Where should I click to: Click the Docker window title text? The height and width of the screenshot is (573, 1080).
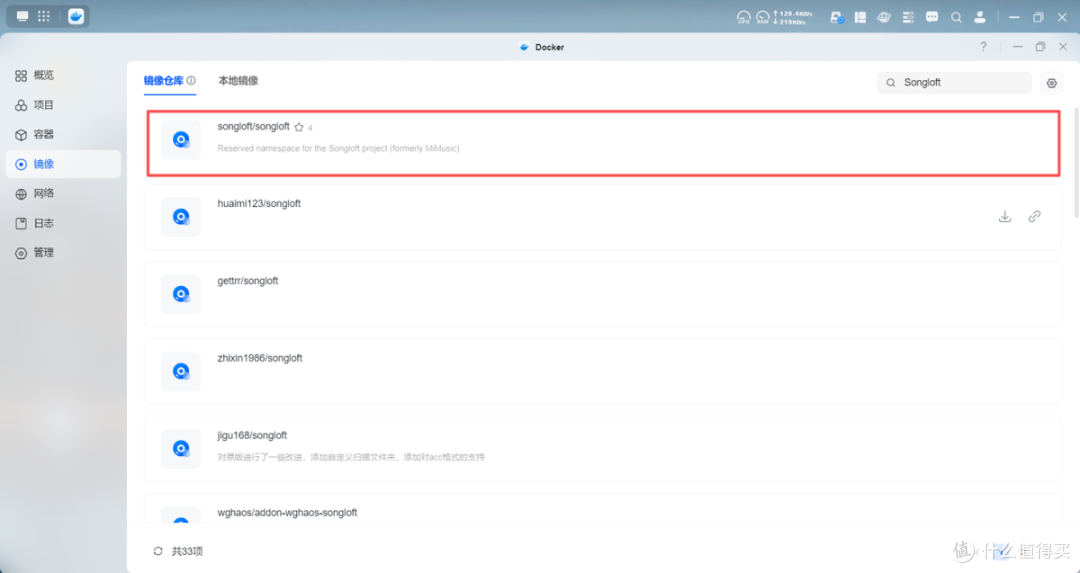pos(550,47)
